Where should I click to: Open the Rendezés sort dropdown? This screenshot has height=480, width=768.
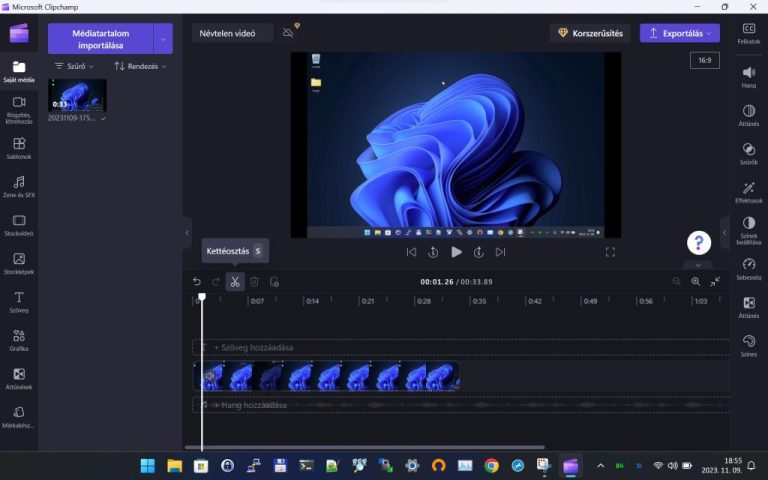pos(140,66)
